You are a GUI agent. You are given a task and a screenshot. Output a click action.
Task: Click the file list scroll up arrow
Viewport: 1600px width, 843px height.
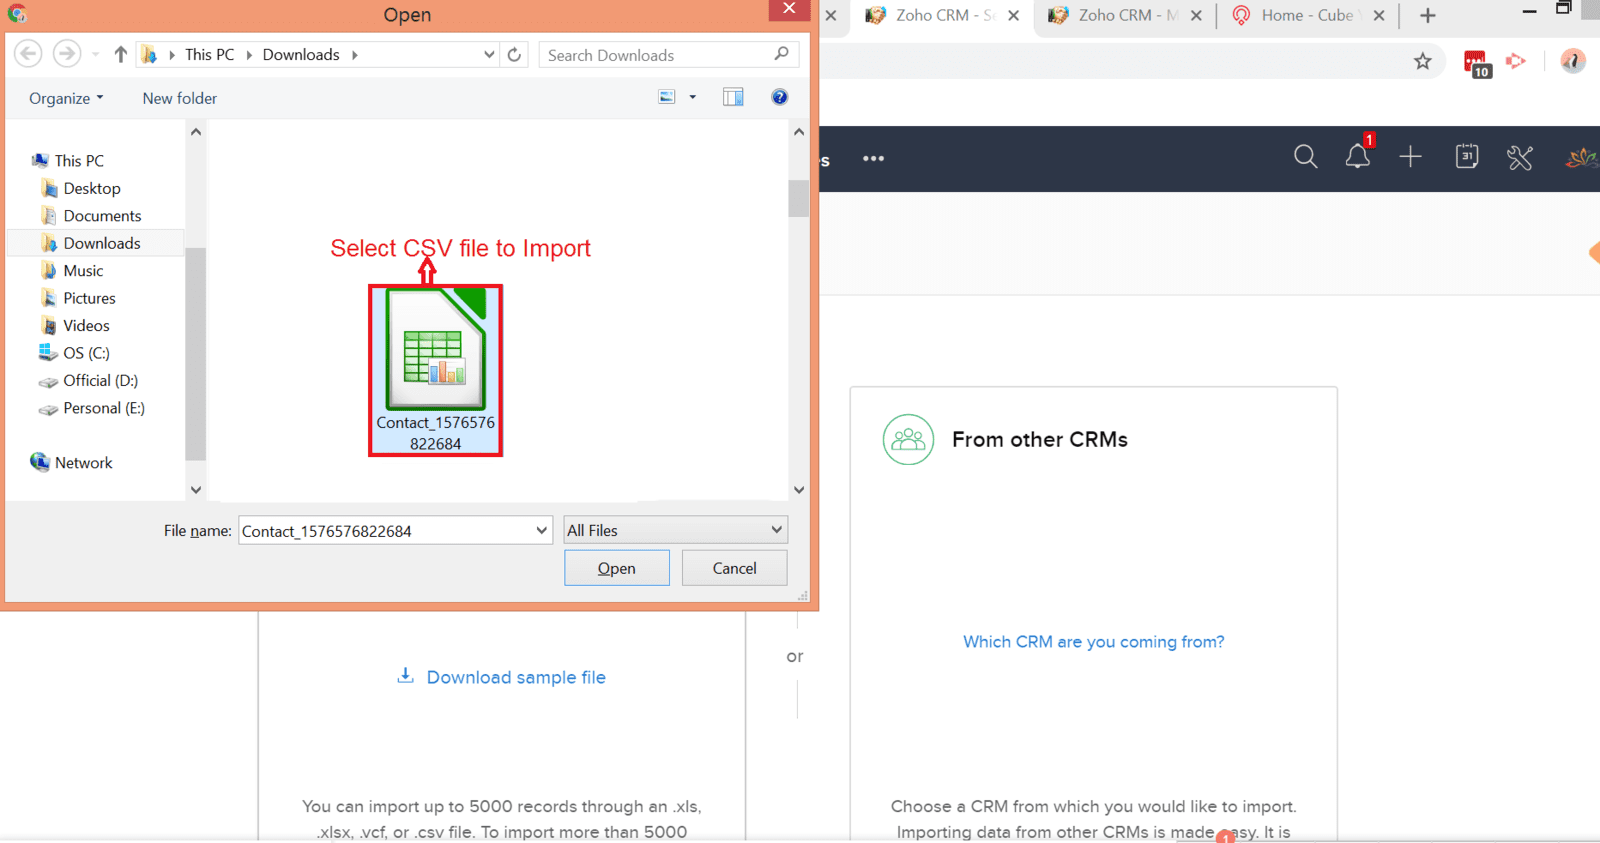798,132
